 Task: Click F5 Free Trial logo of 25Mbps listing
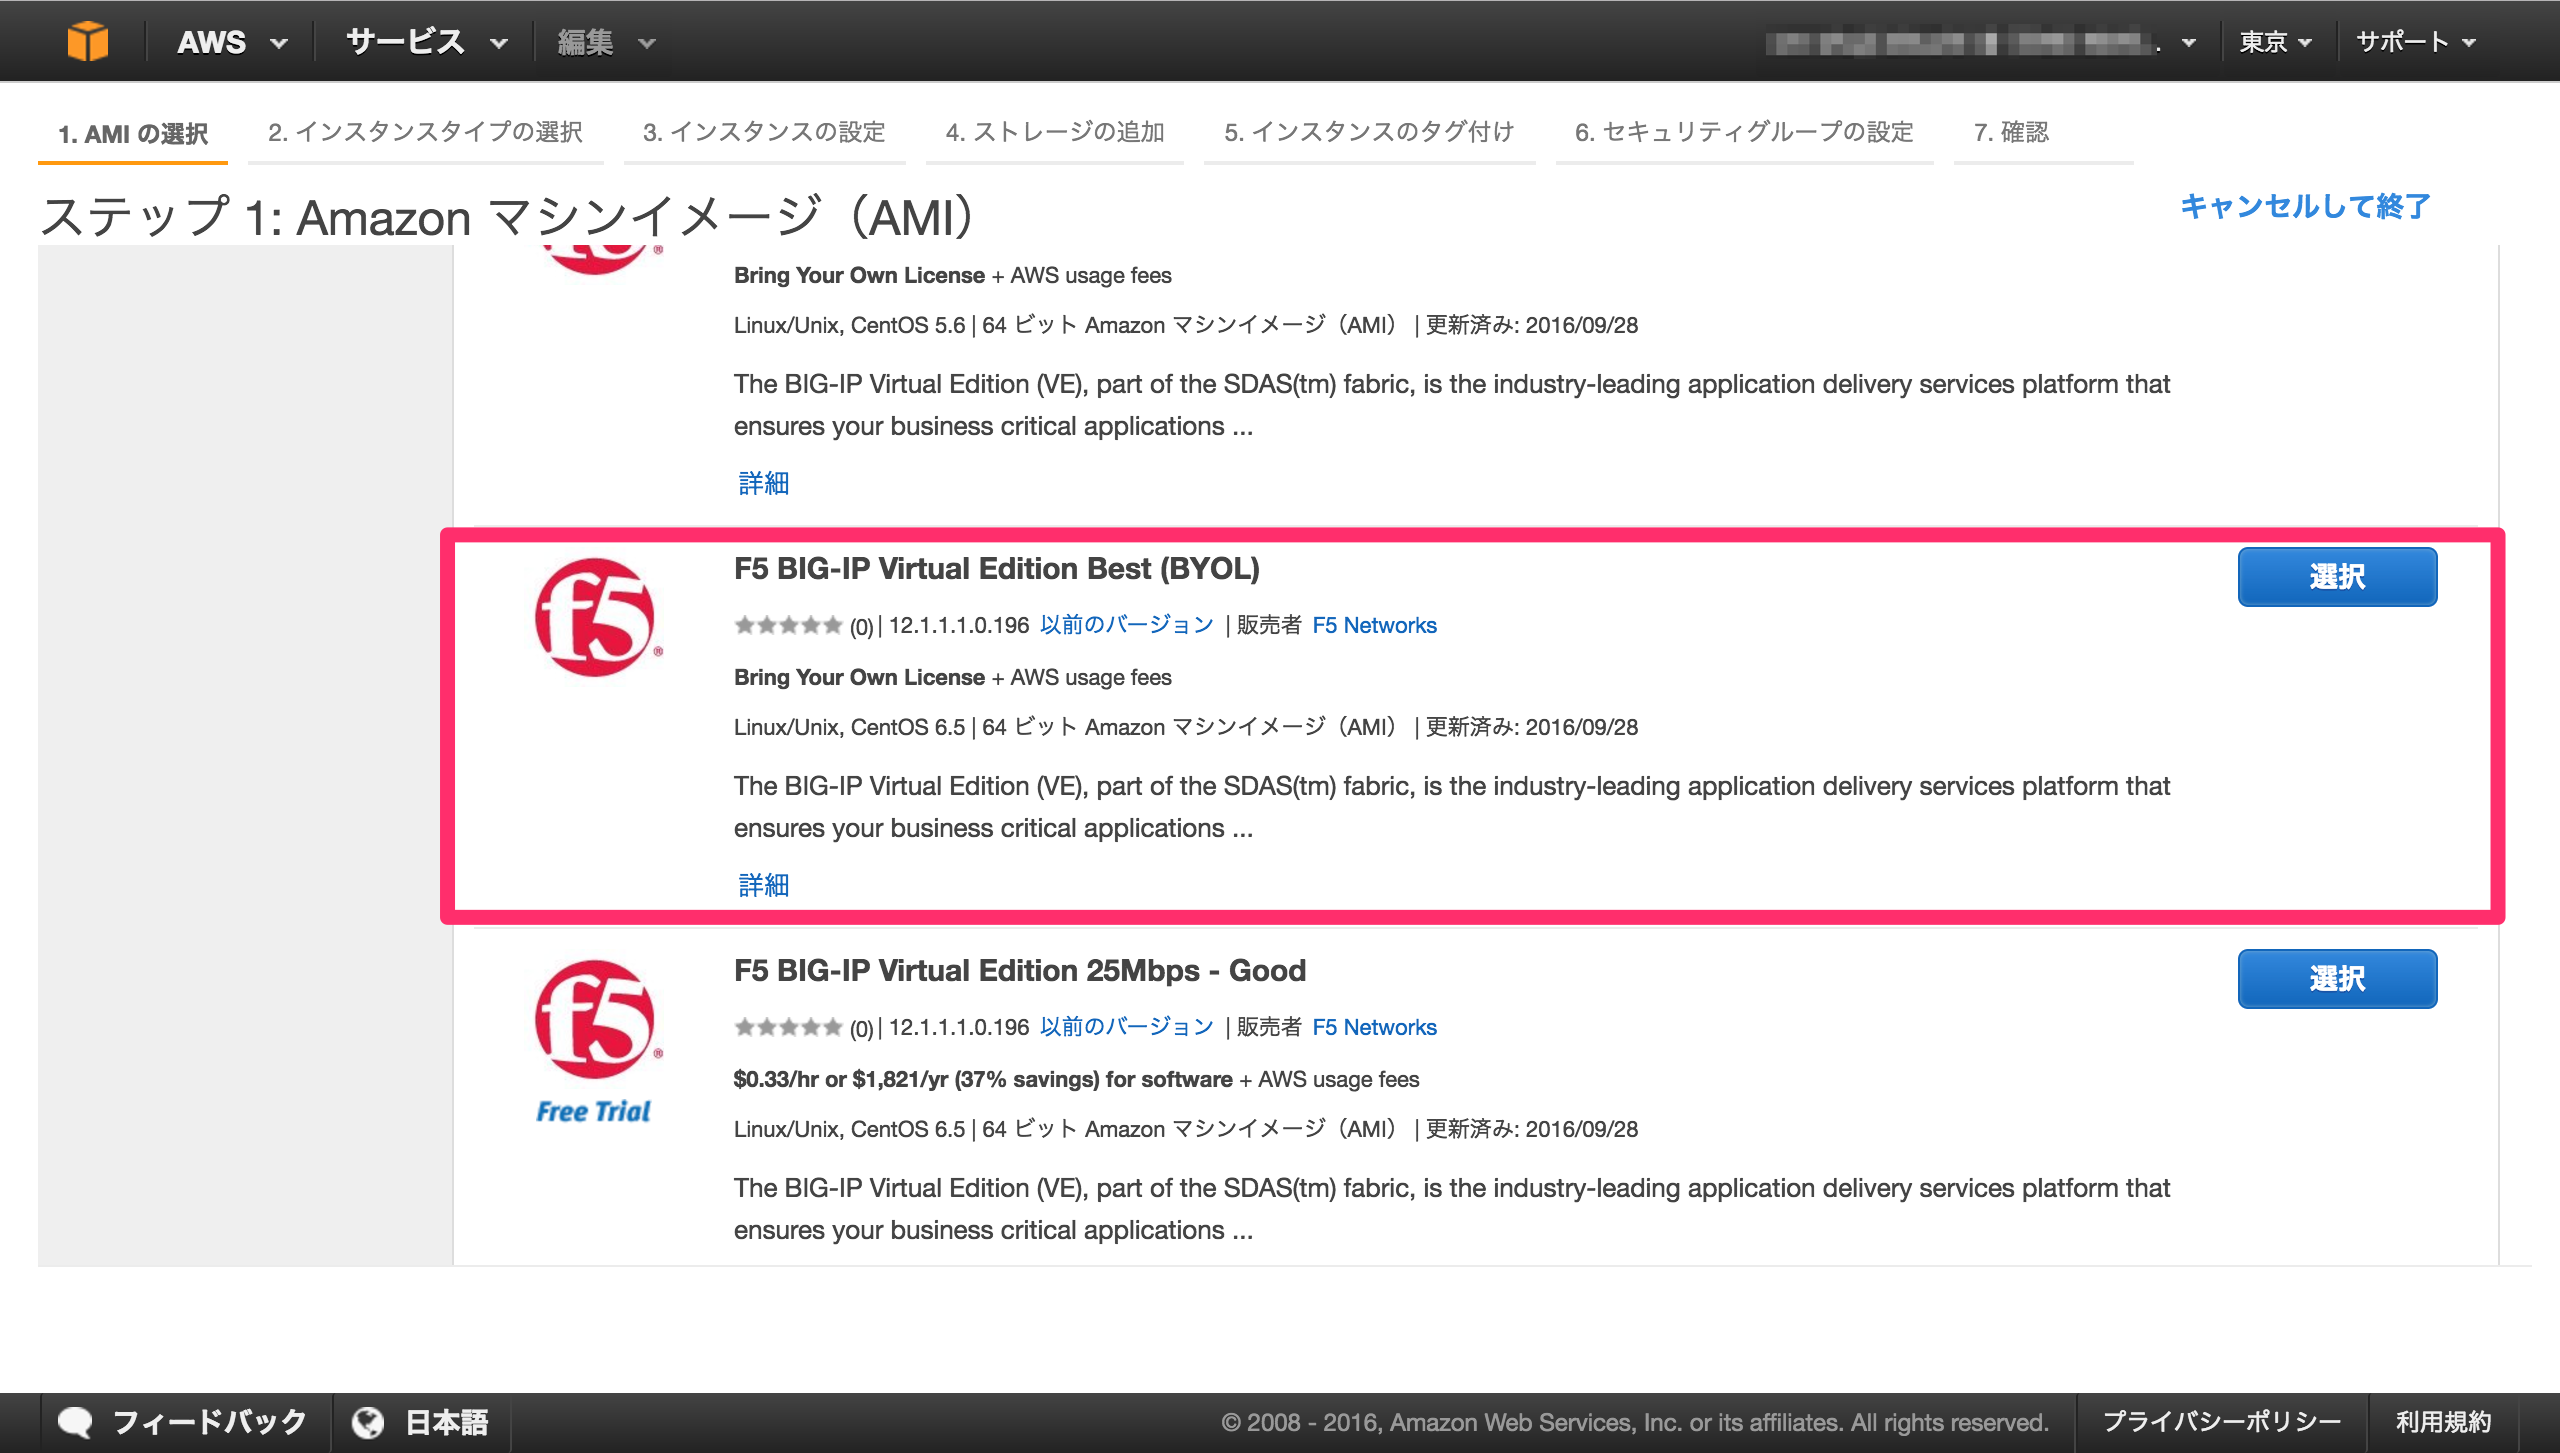coord(597,1041)
